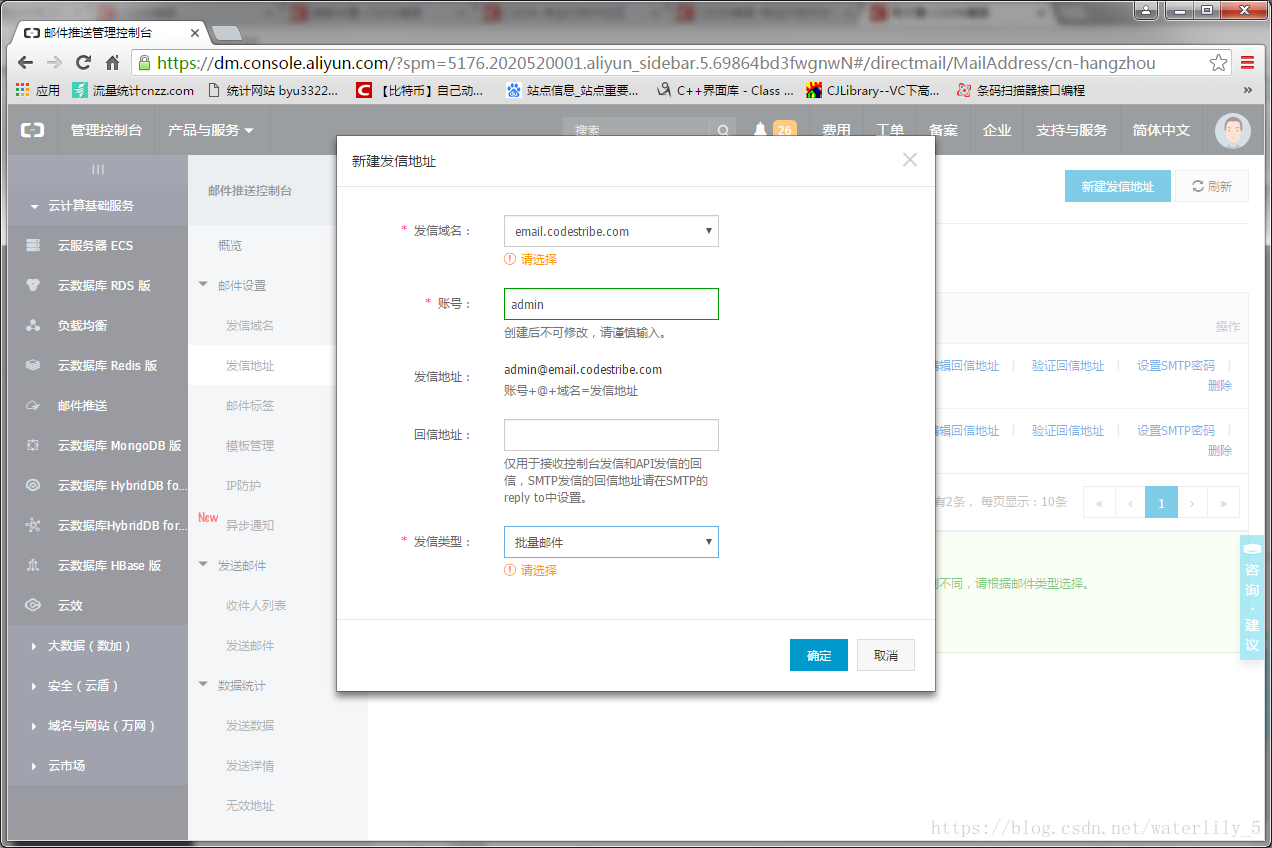Image resolution: width=1272 pixels, height=848 pixels.
Task: Click the RDS cloud database sidebar icon
Action: pos(33,285)
